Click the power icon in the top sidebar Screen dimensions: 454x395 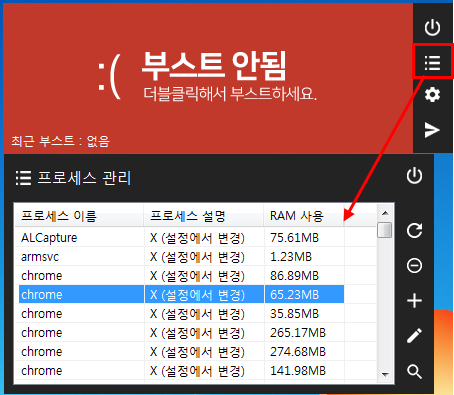[432, 27]
